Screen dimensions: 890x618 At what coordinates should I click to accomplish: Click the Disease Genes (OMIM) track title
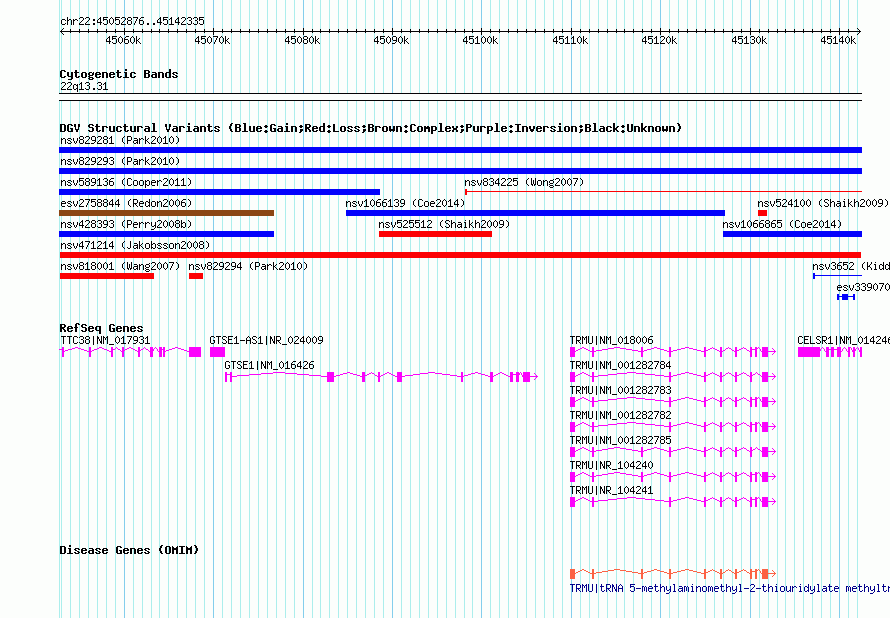129,550
